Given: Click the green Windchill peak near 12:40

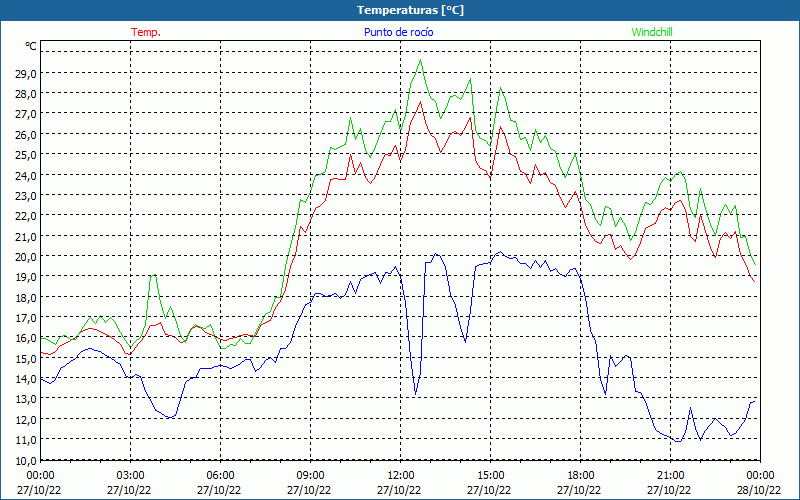Looking at the screenshot, I should [420, 60].
